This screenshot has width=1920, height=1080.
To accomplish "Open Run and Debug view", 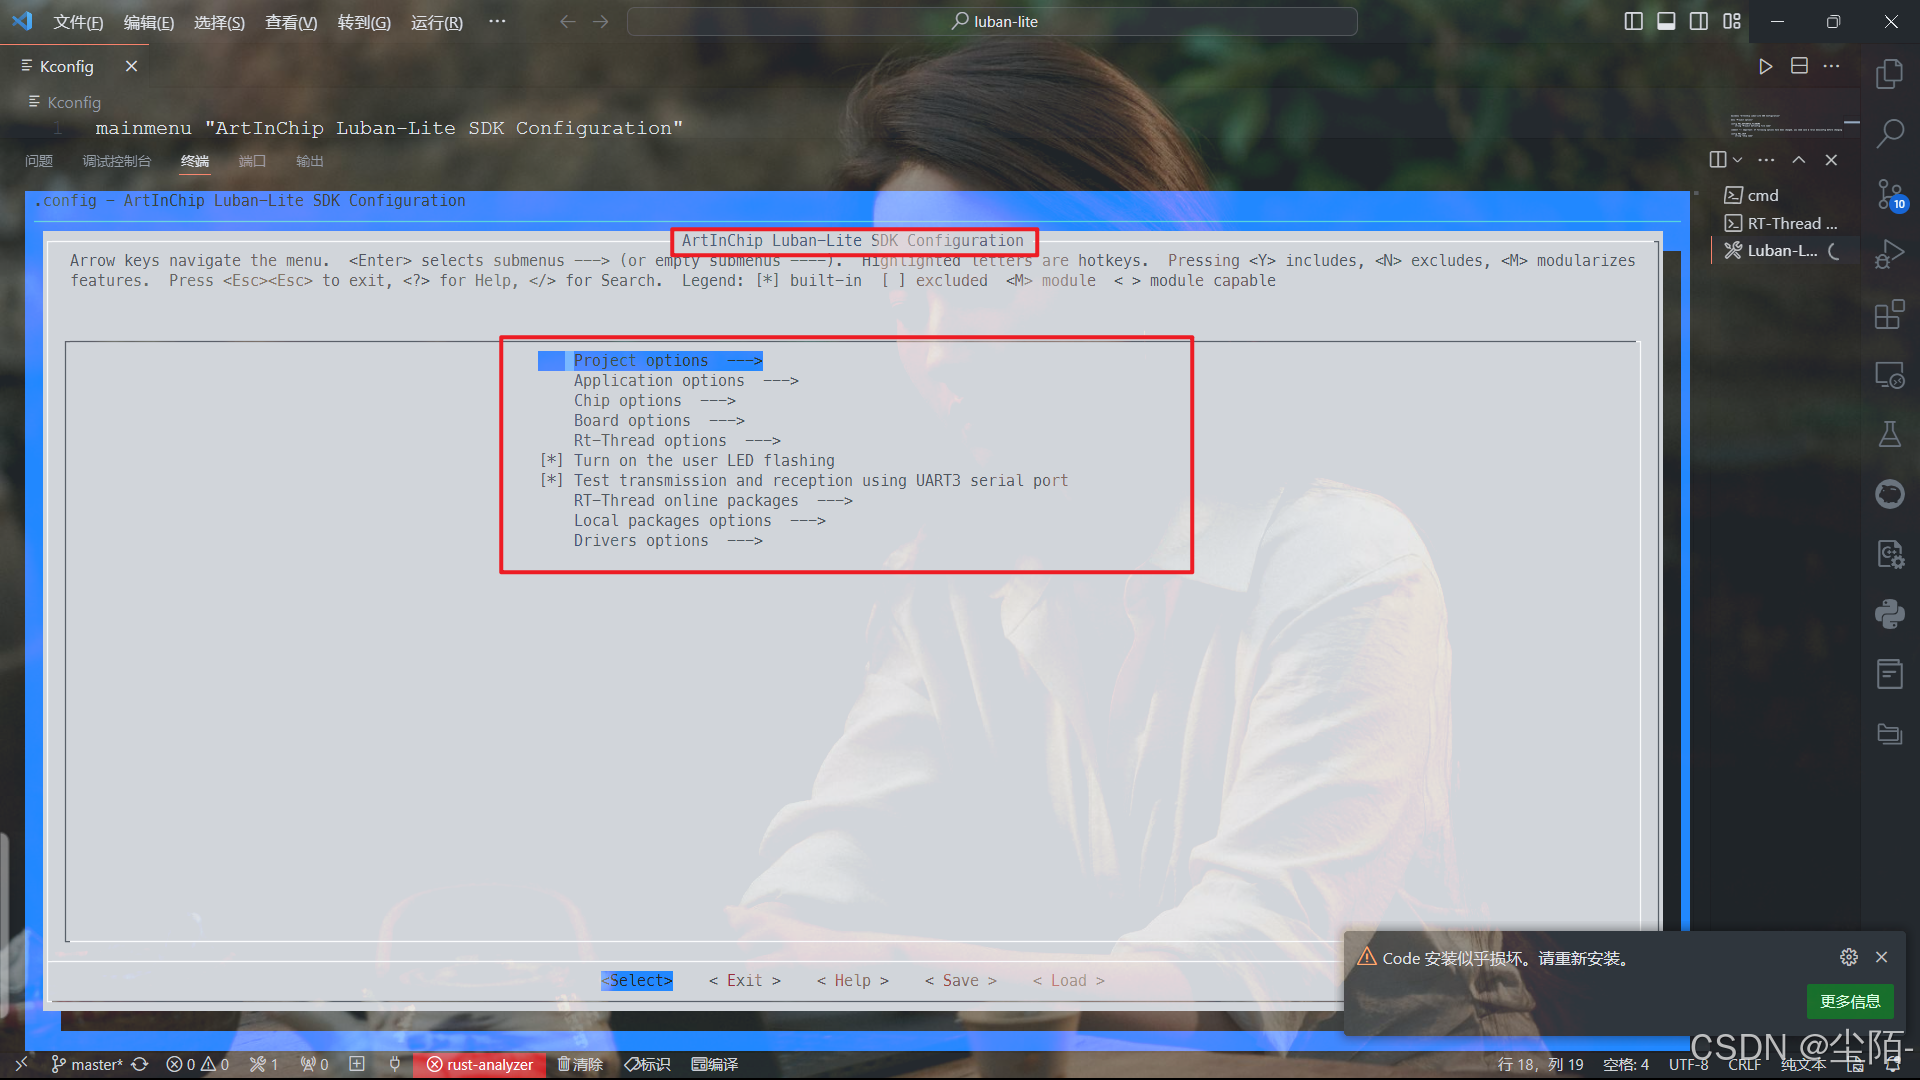I will (1889, 254).
